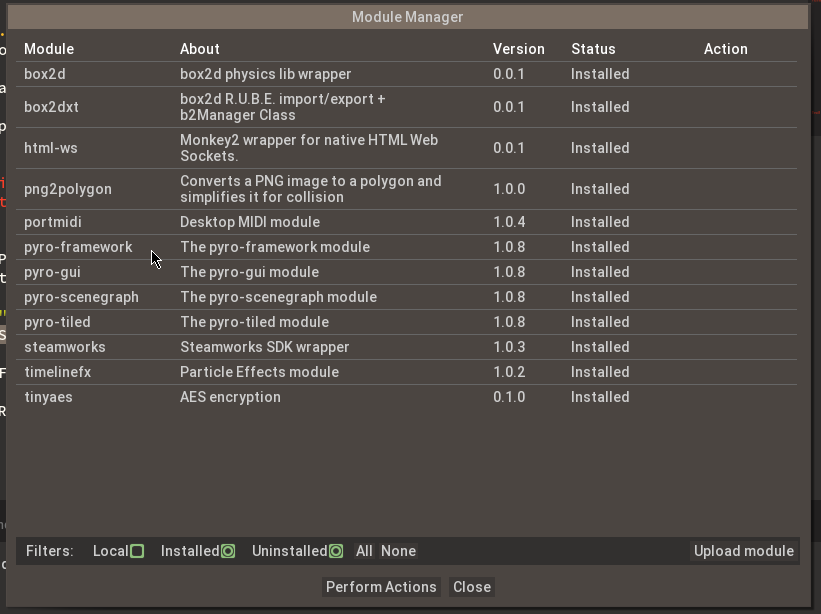The image size is (821, 614).
Task: Toggle the Uninstalled filter checkbox
Action: 336,551
